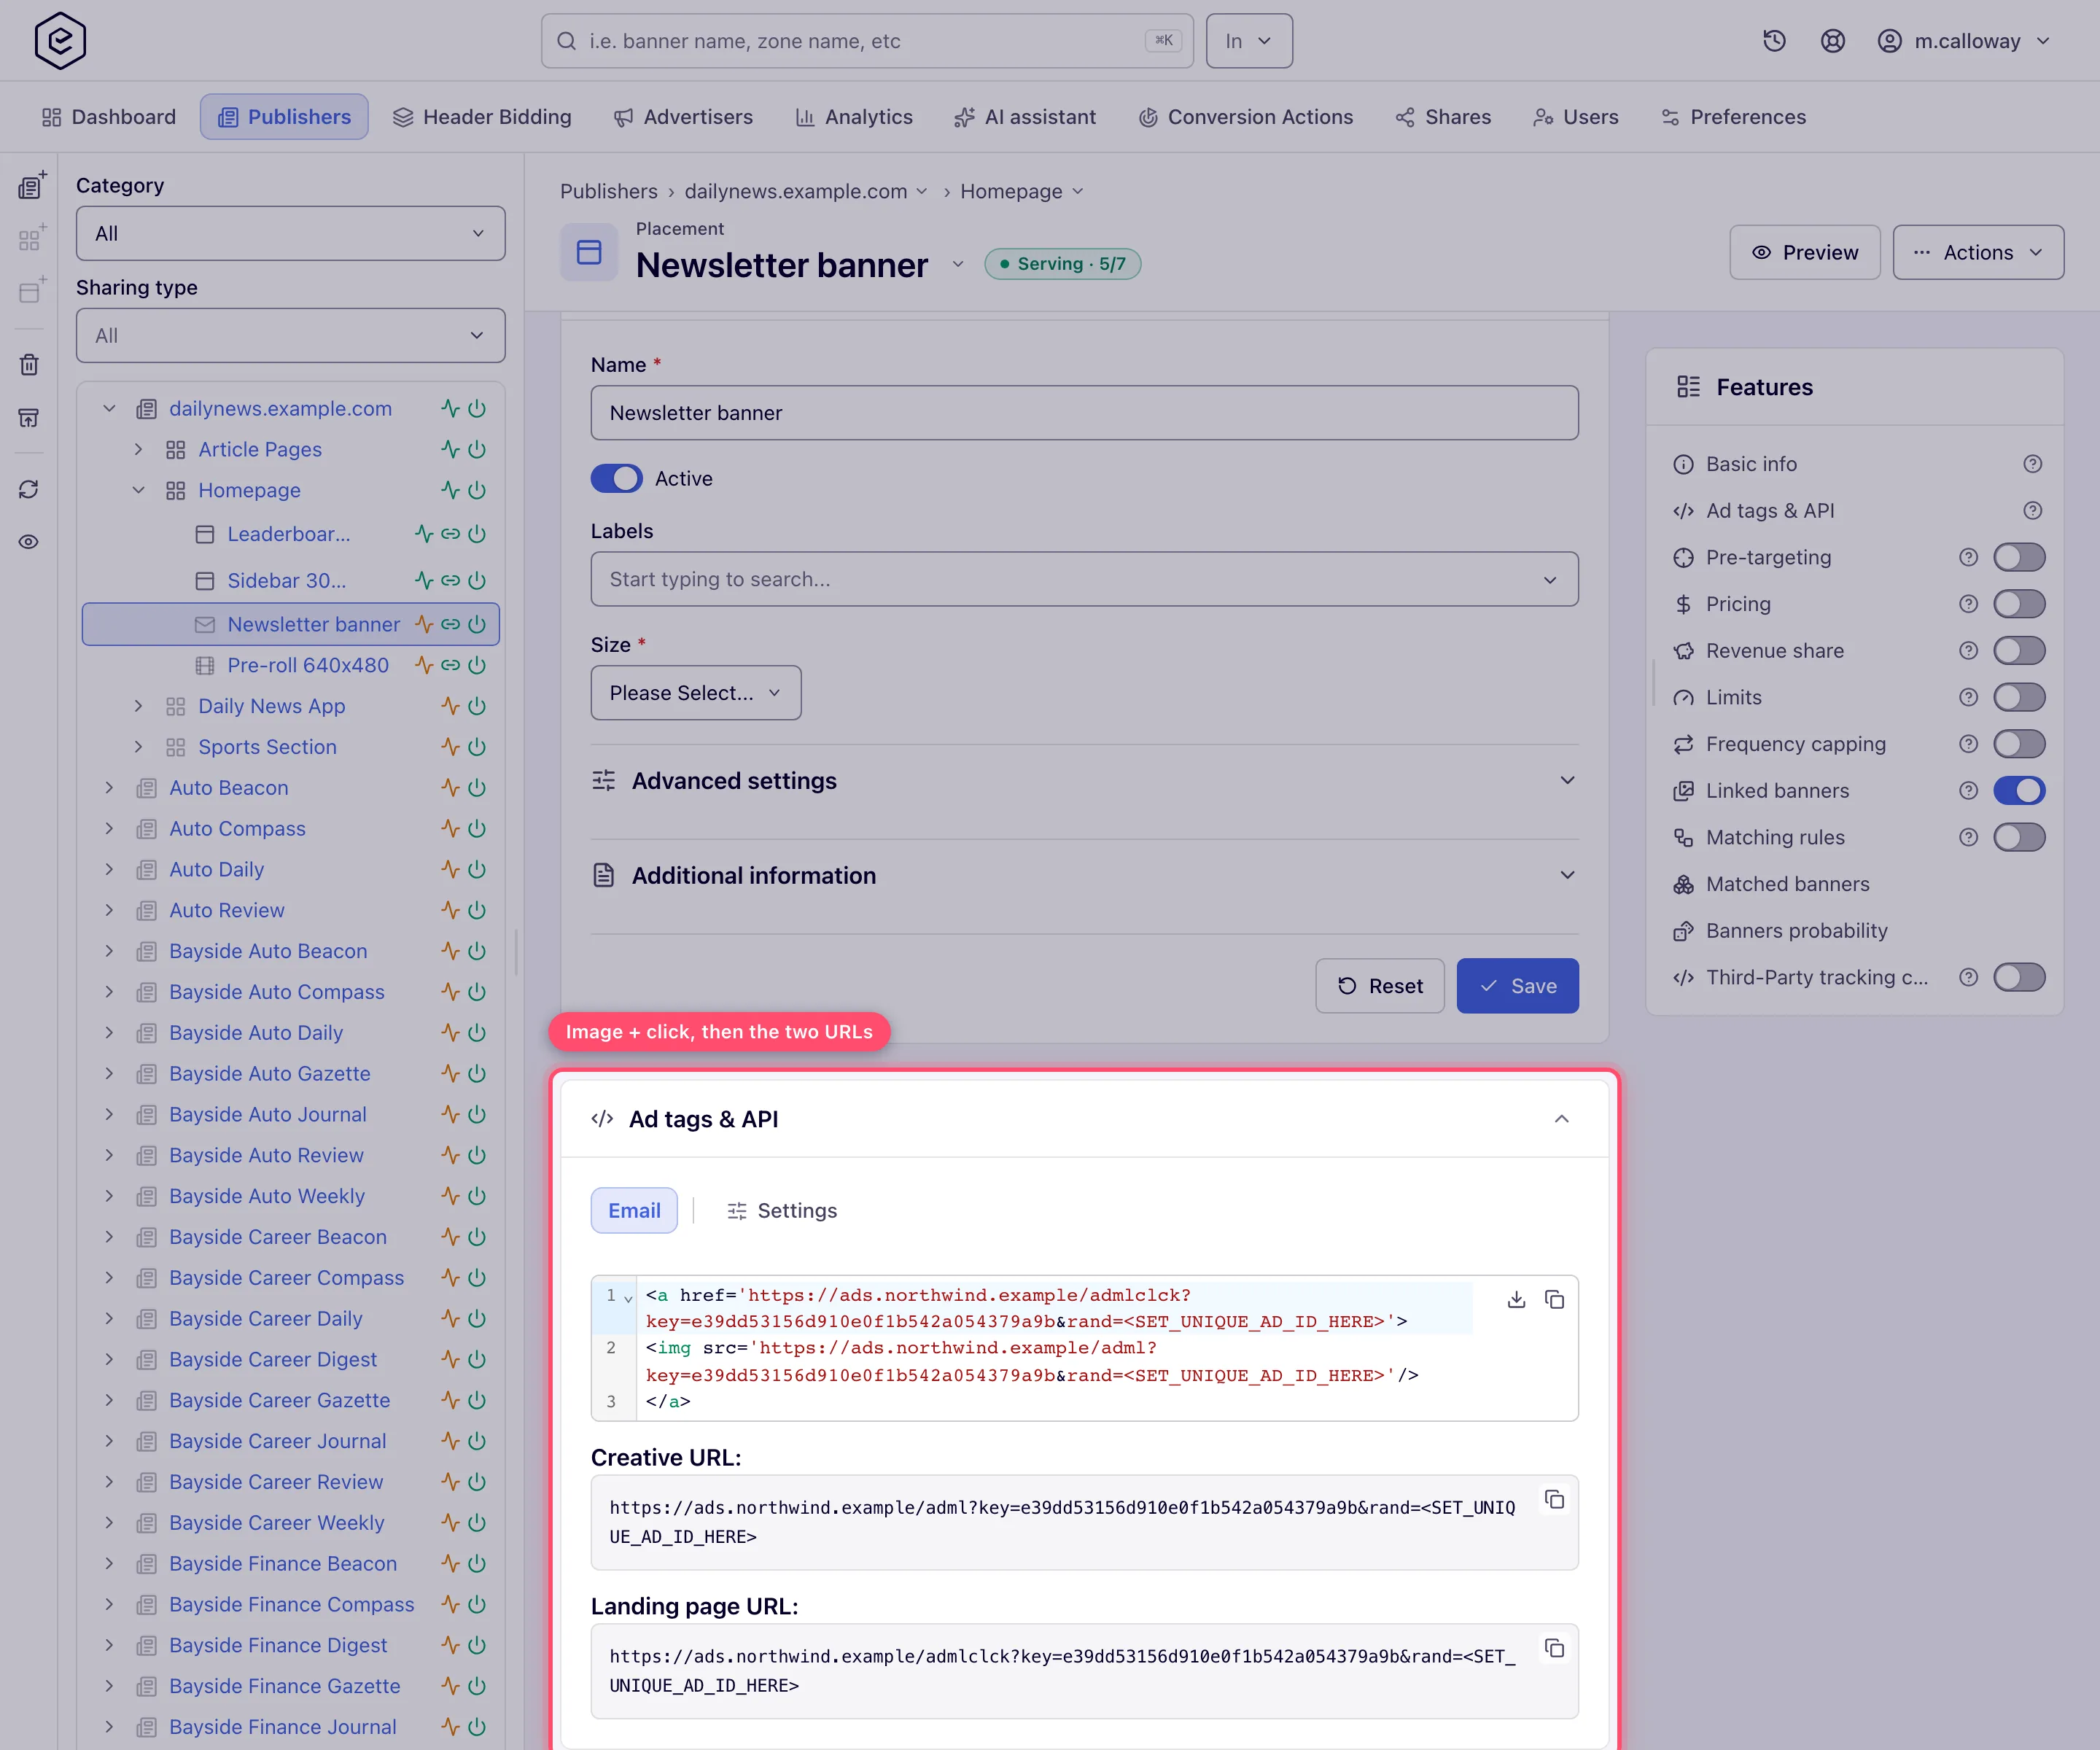
Task: Open the Analytics menu
Action: coord(853,117)
